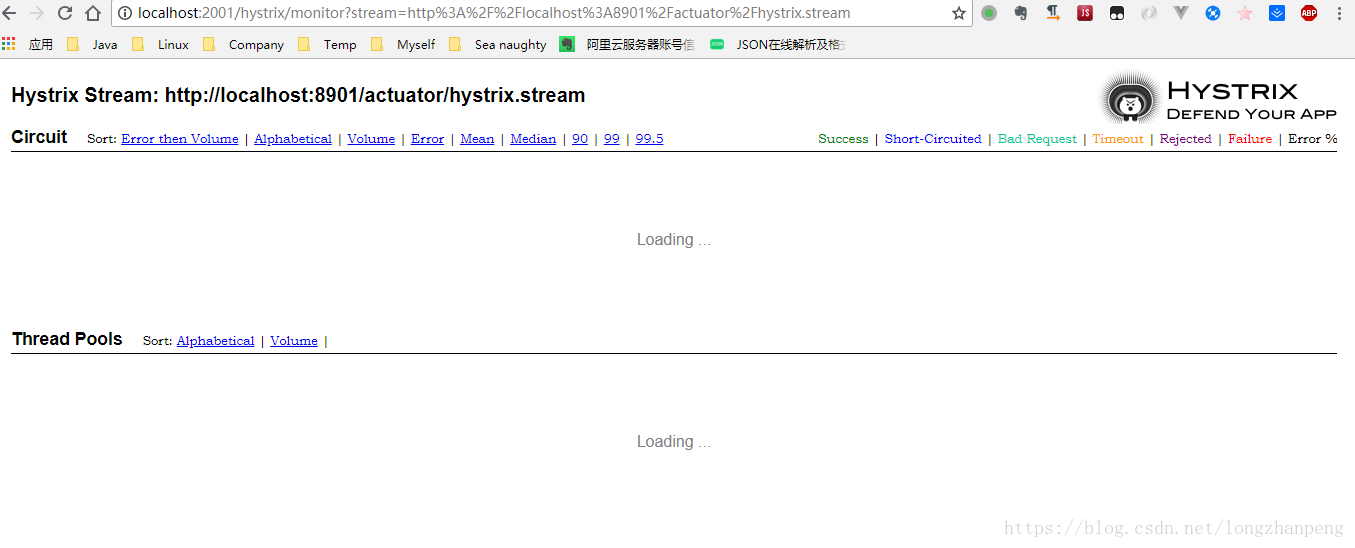The width and height of the screenshot is (1355, 548).
Task: Open the blue circular extension icon
Action: click(x=1213, y=13)
